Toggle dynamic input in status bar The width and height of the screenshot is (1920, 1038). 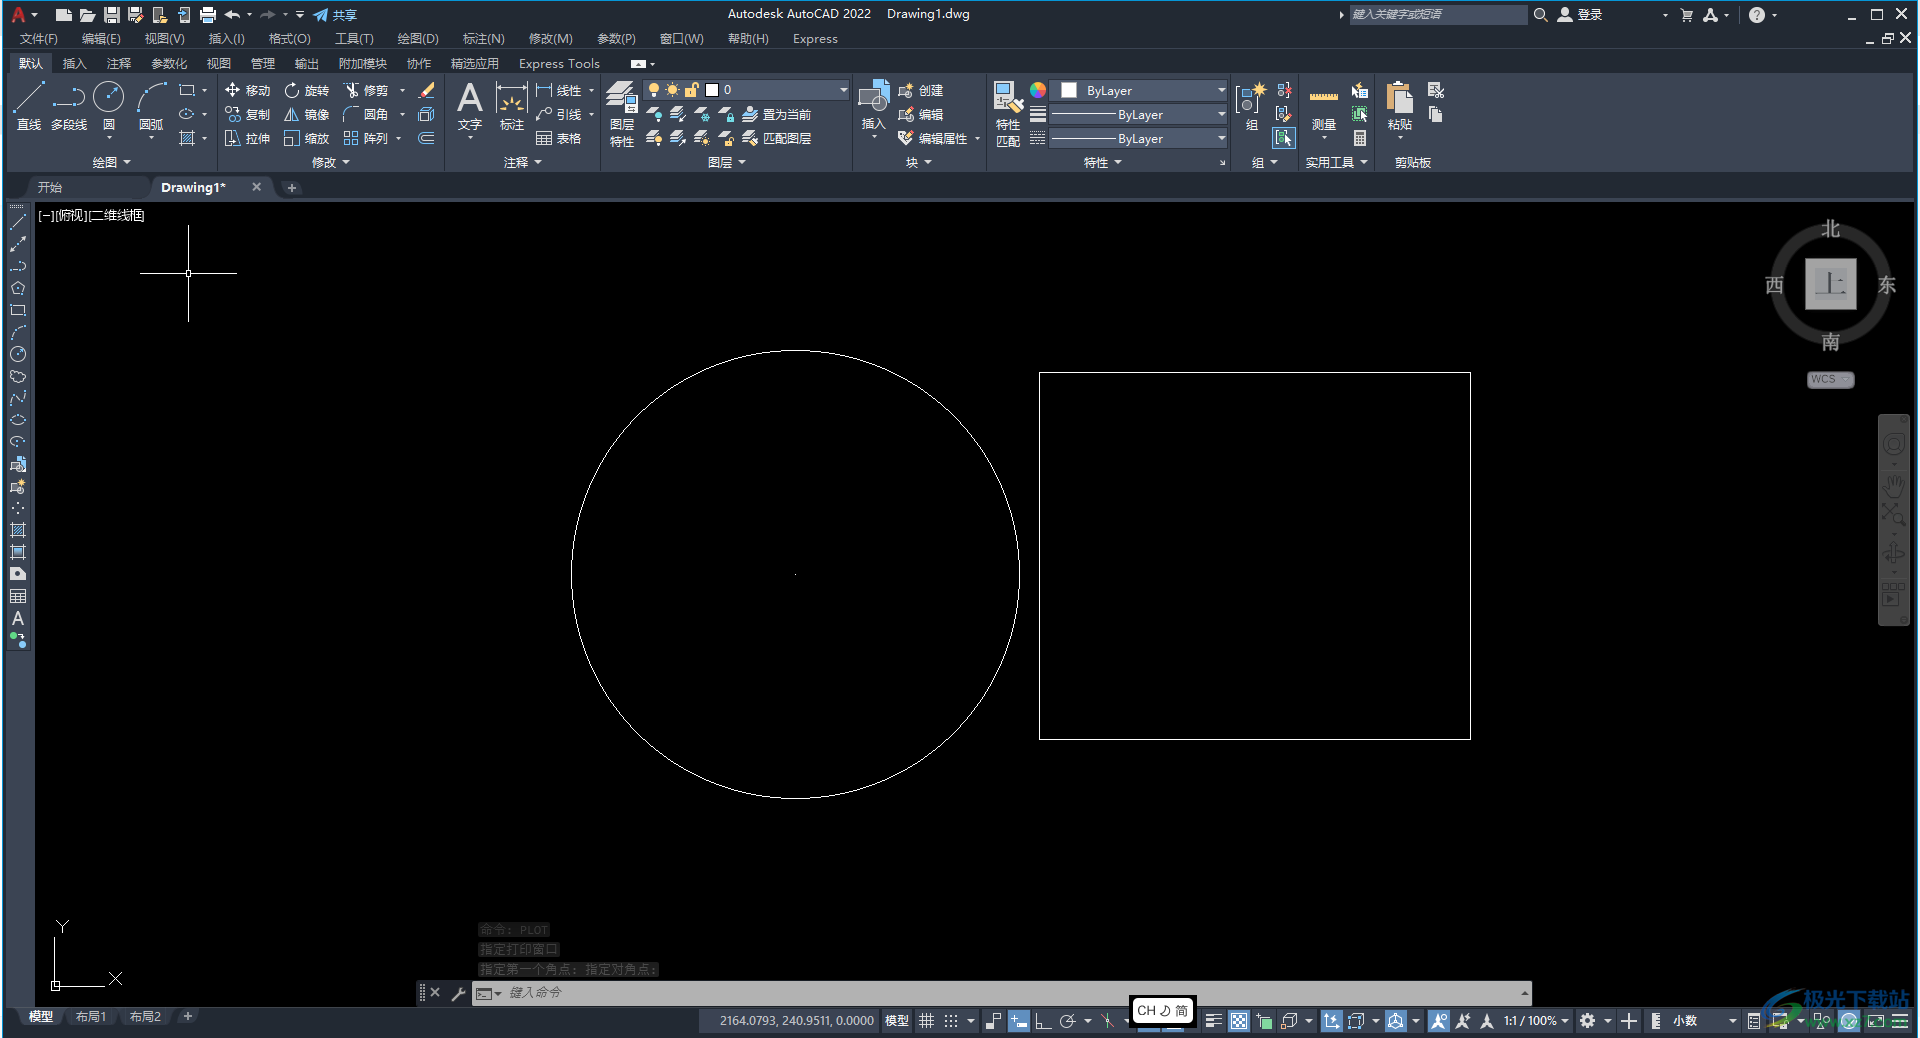[1018, 1021]
